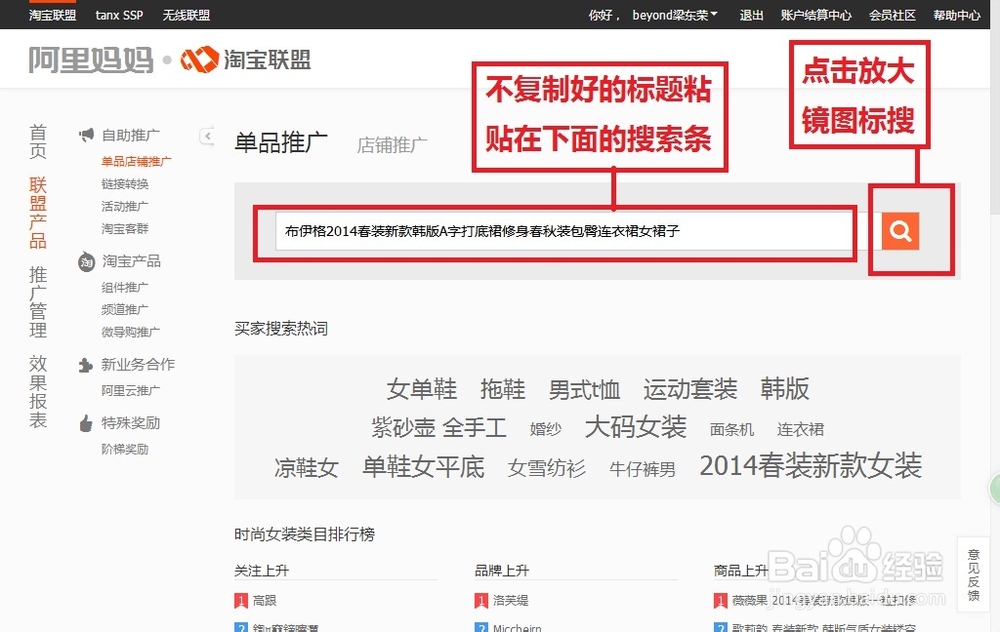Click the 淘宝联盟 logo icon
The image size is (1000, 632).
pos(200,60)
